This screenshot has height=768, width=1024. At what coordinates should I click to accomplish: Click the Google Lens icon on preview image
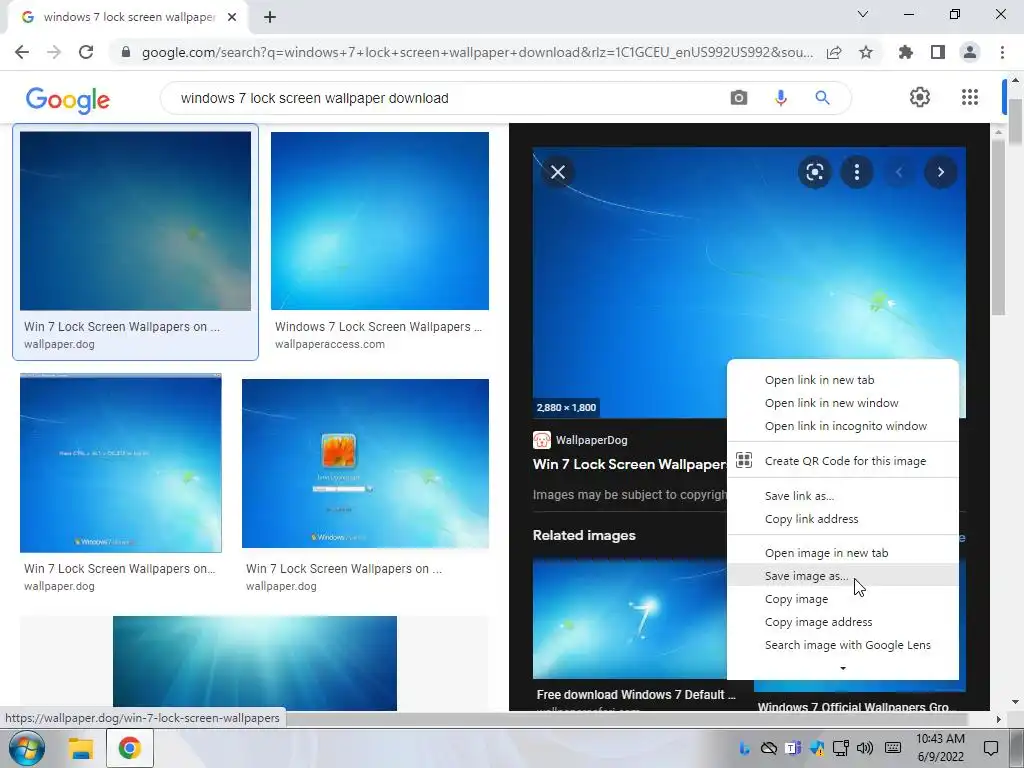point(814,172)
